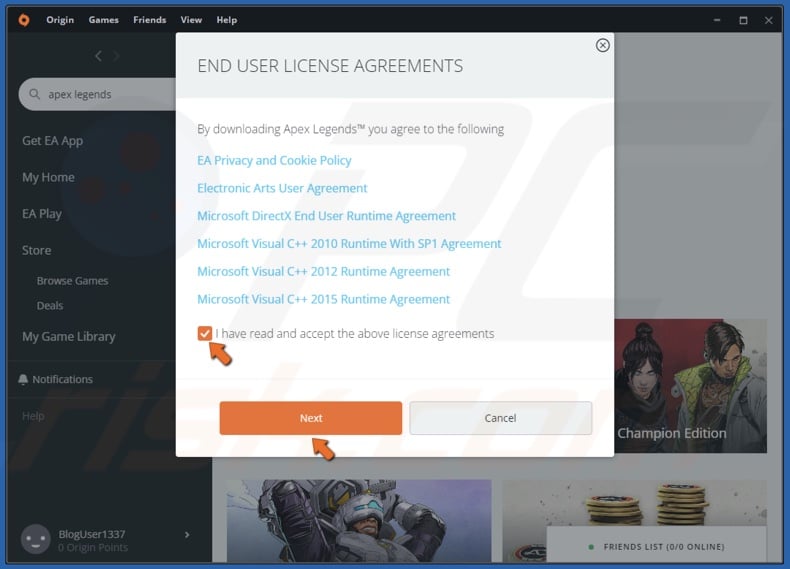Go back with the left arrow
This screenshot has width=790, height=569.
[x=98, y=56]
